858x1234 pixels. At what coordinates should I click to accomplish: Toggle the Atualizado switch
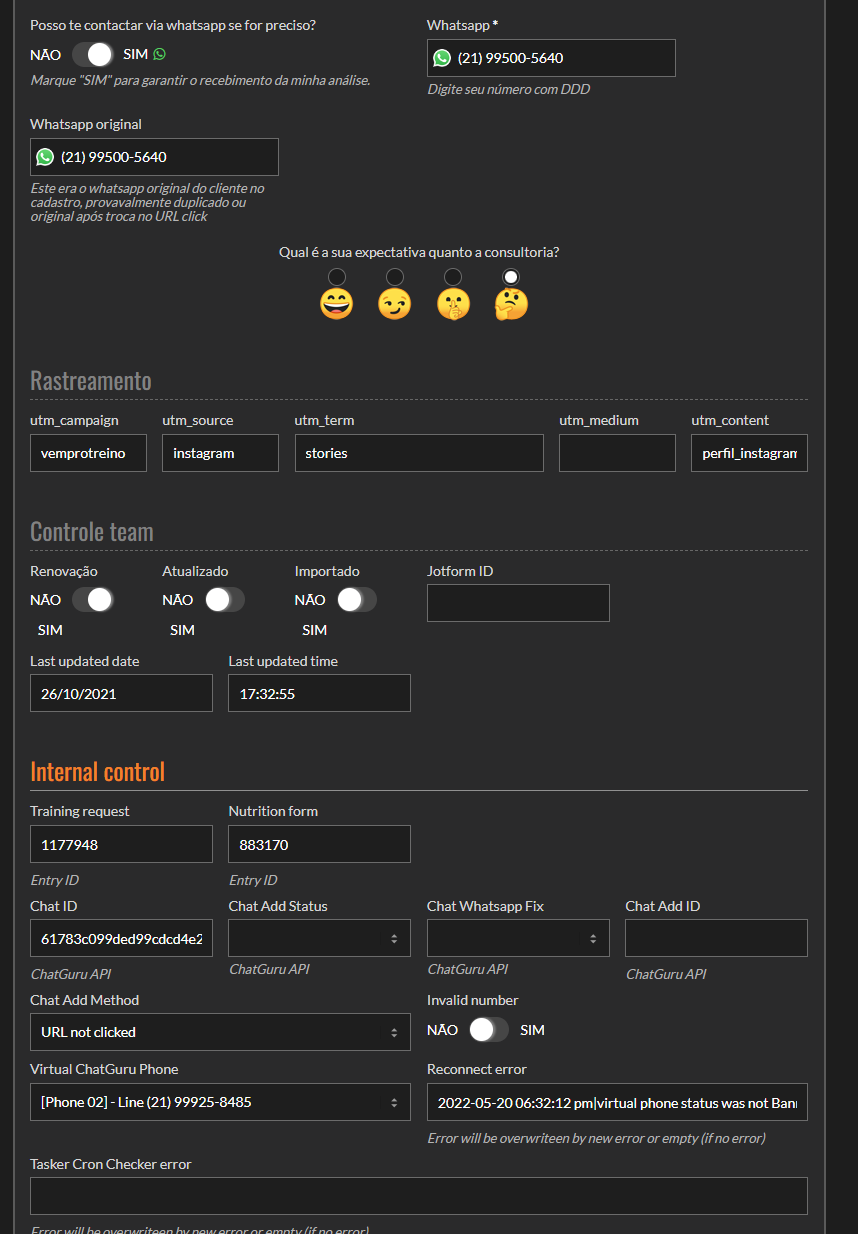click(x=224, y=600)
